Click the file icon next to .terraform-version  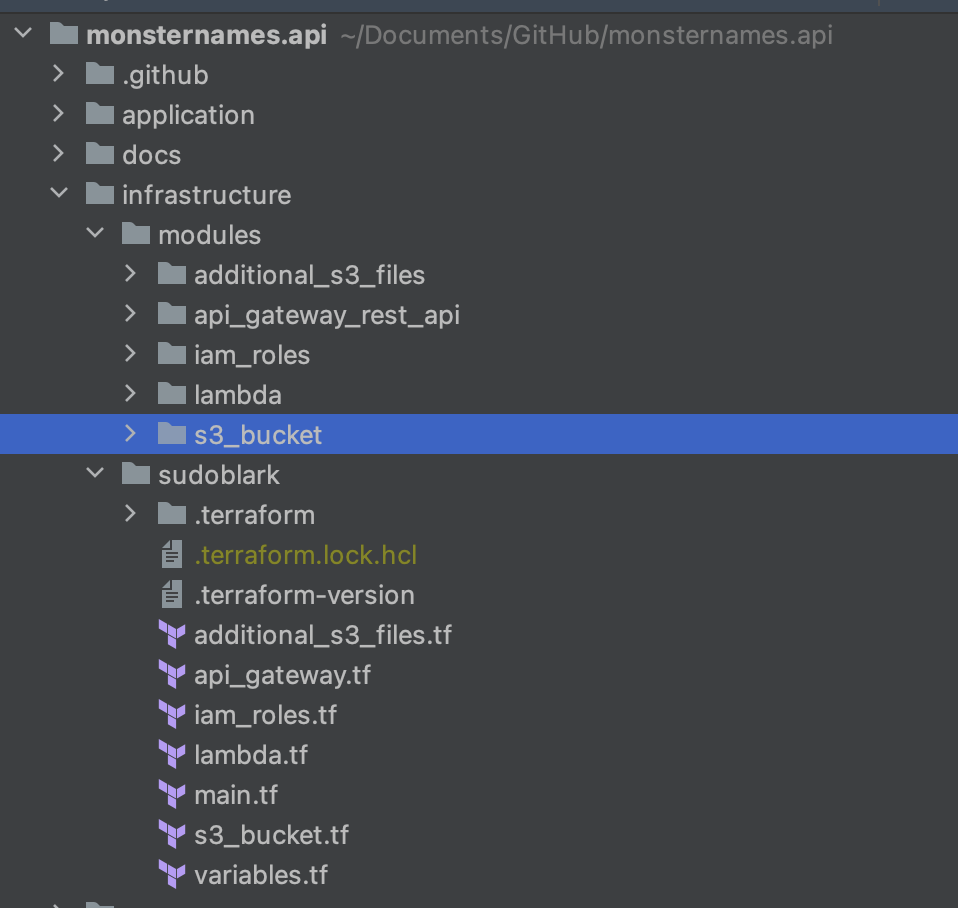[x=172, y=594]
